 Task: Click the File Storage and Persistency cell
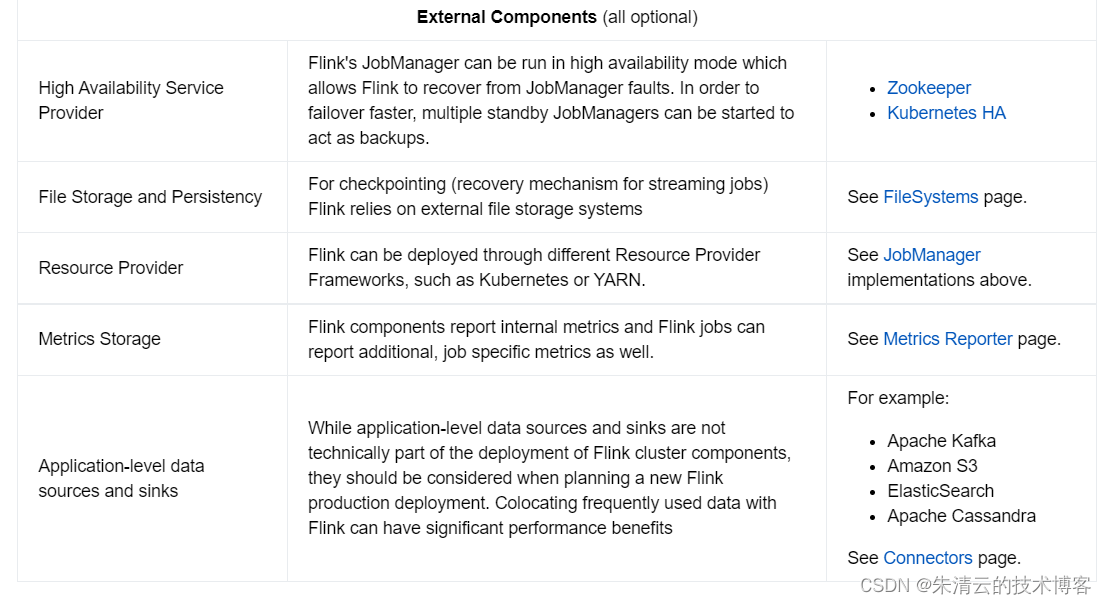[x=150, y=197]
